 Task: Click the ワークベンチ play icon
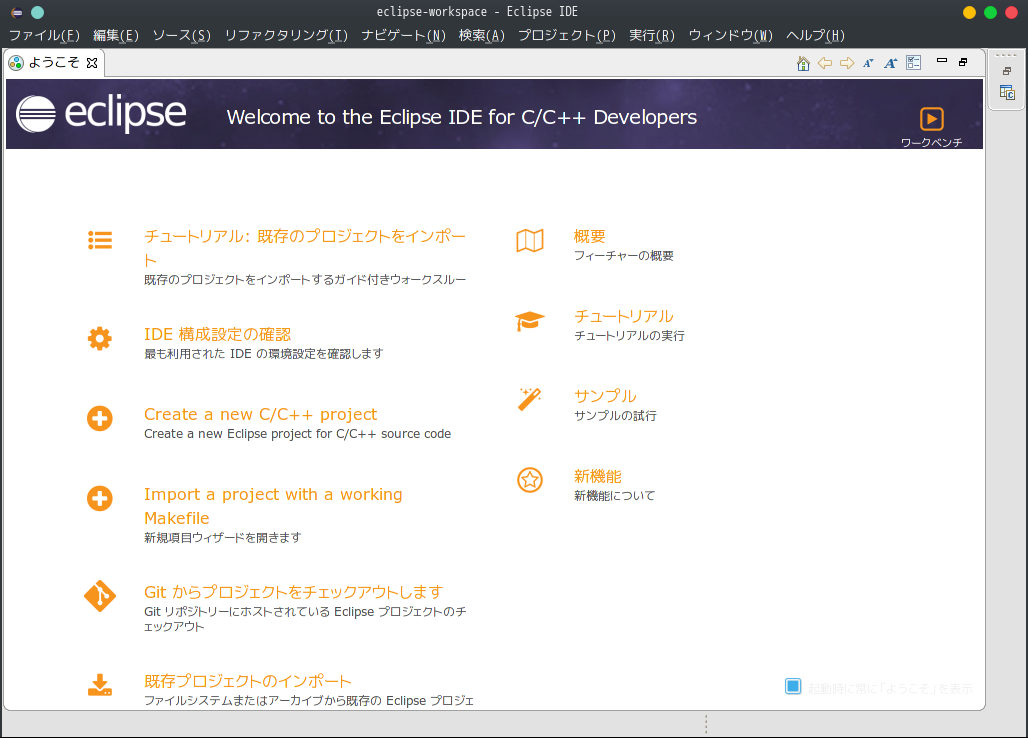tap(932, 119)
